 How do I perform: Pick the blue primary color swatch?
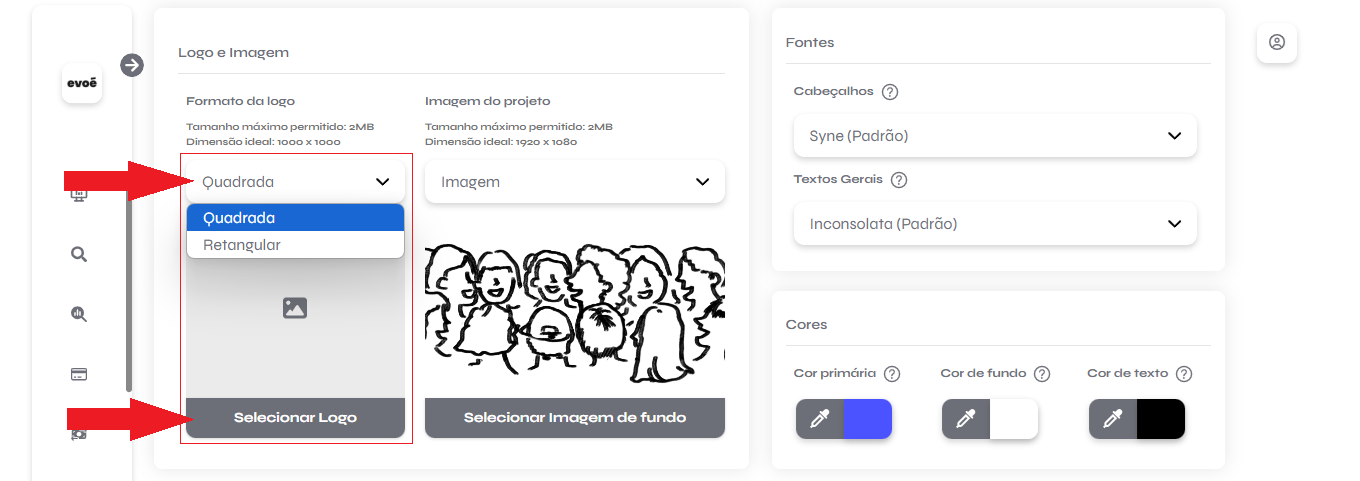(x=867, y=420)
